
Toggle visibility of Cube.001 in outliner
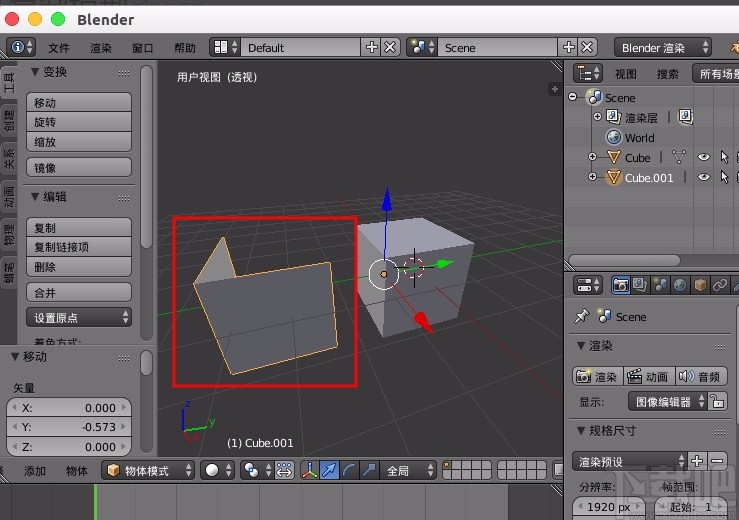coord(703,177)
